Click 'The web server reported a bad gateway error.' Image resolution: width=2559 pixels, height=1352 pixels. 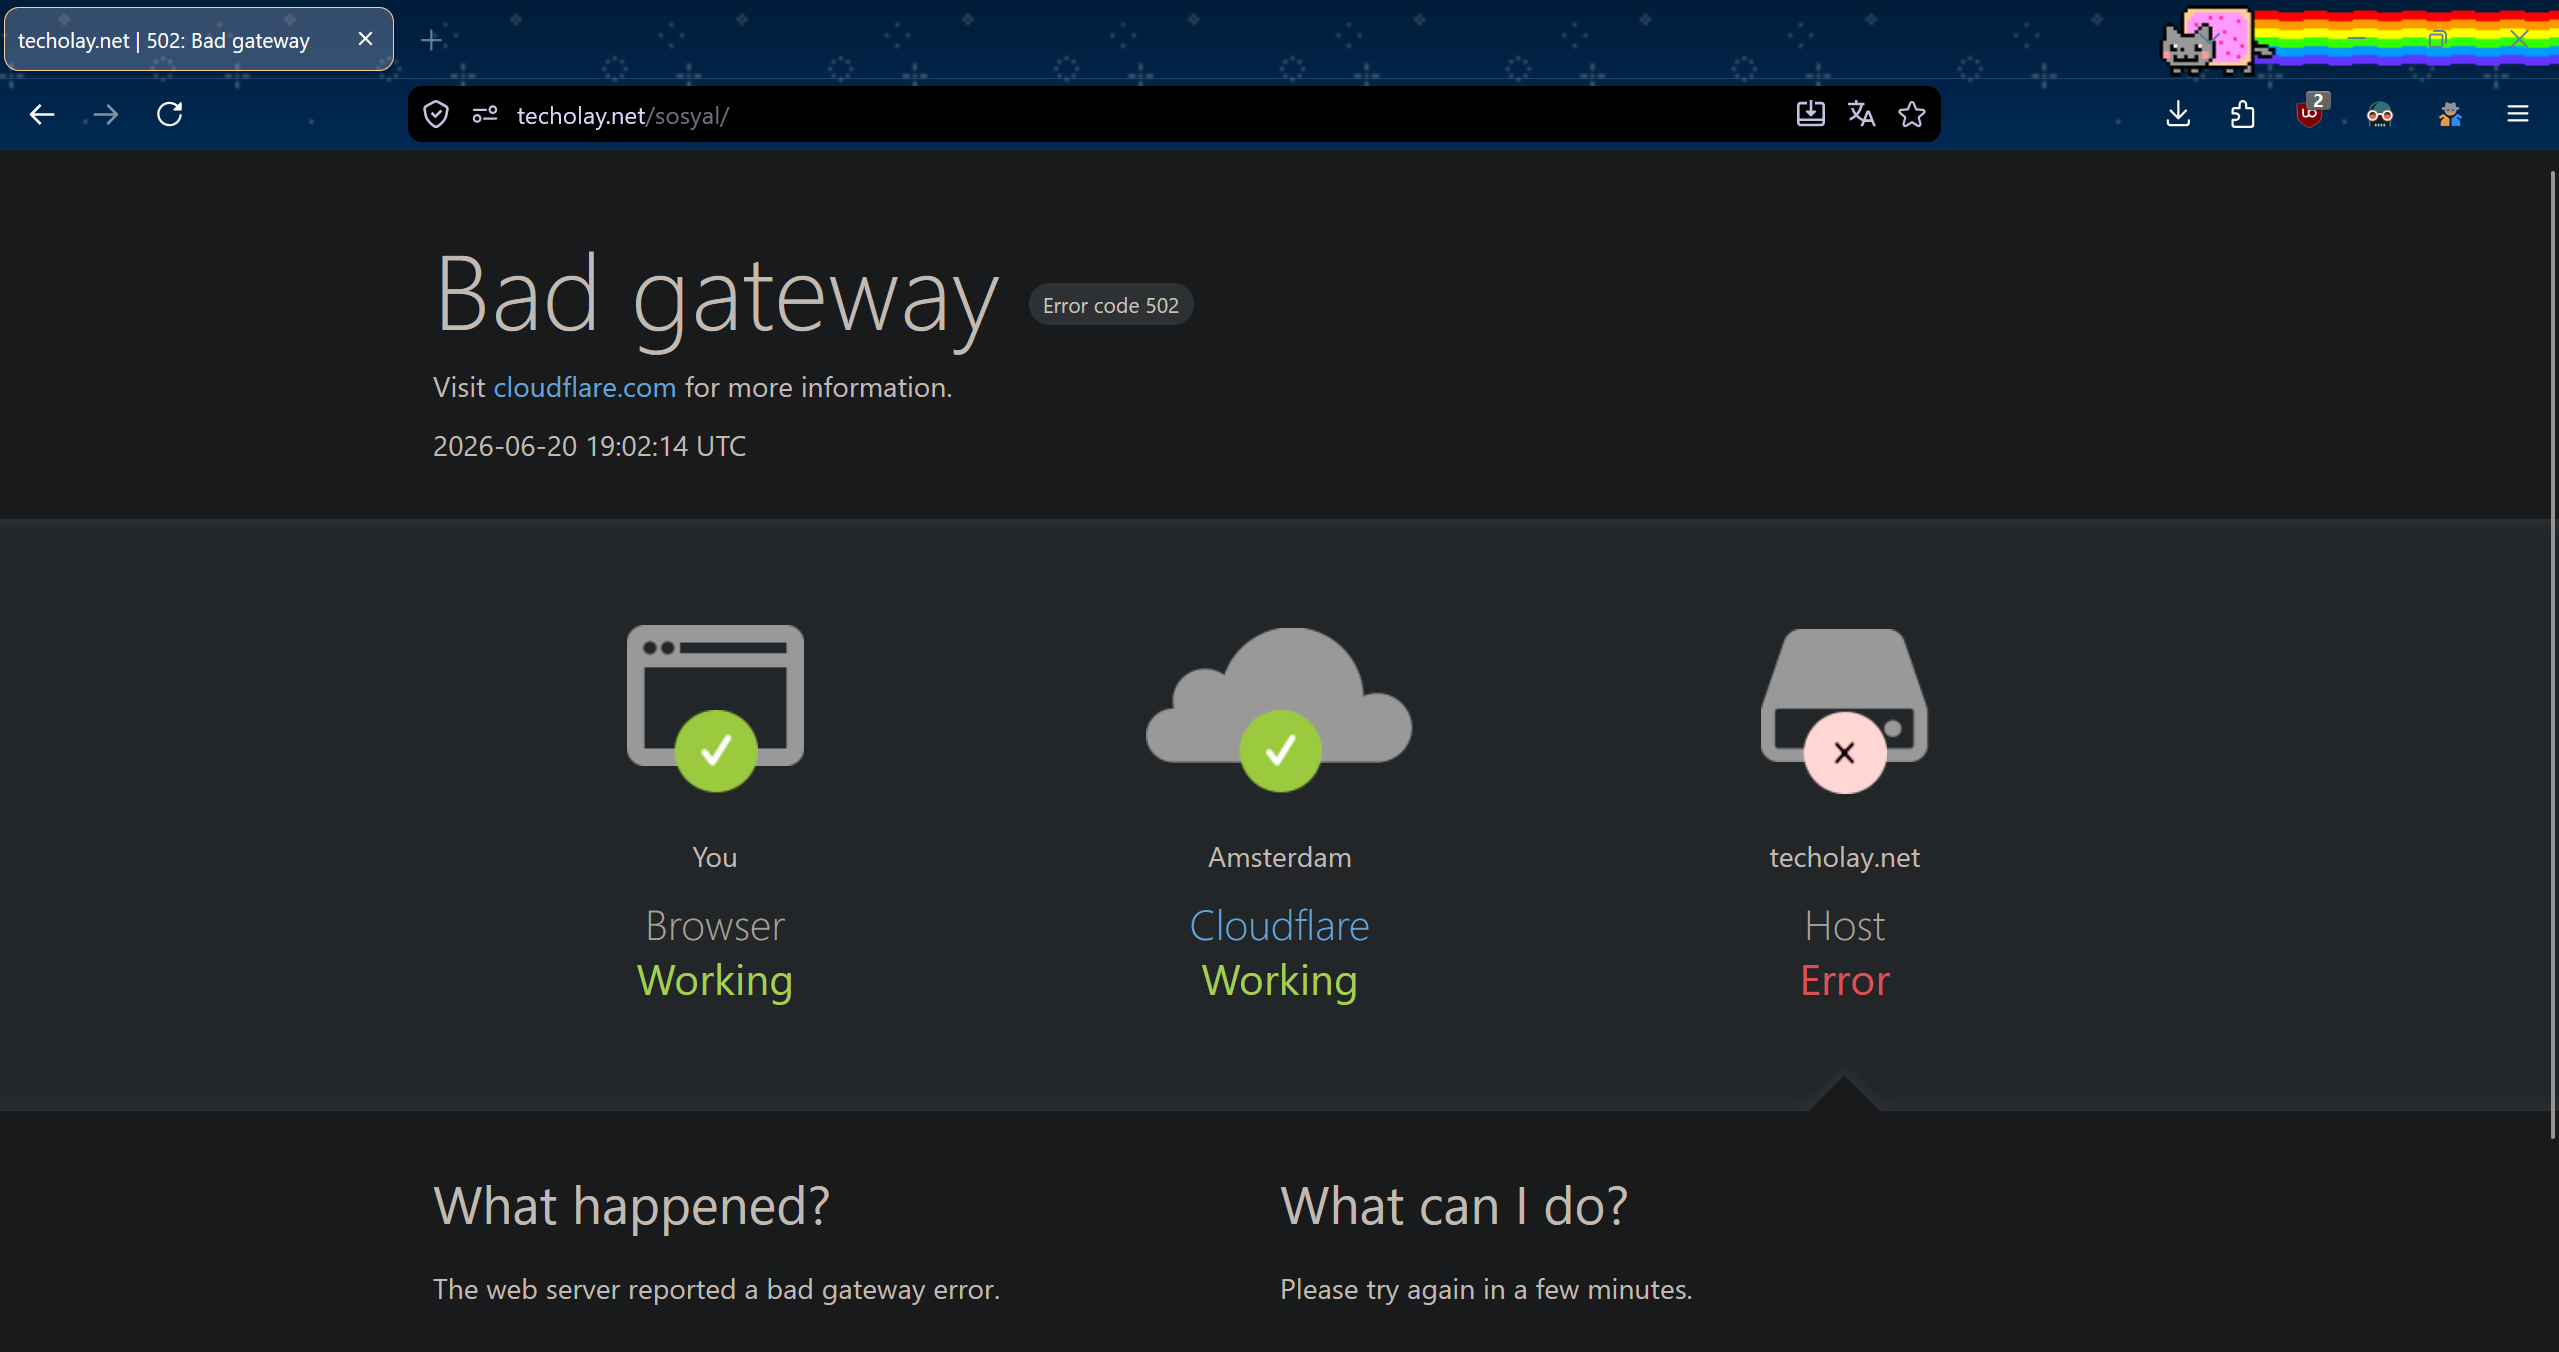tap(716, 1290)
